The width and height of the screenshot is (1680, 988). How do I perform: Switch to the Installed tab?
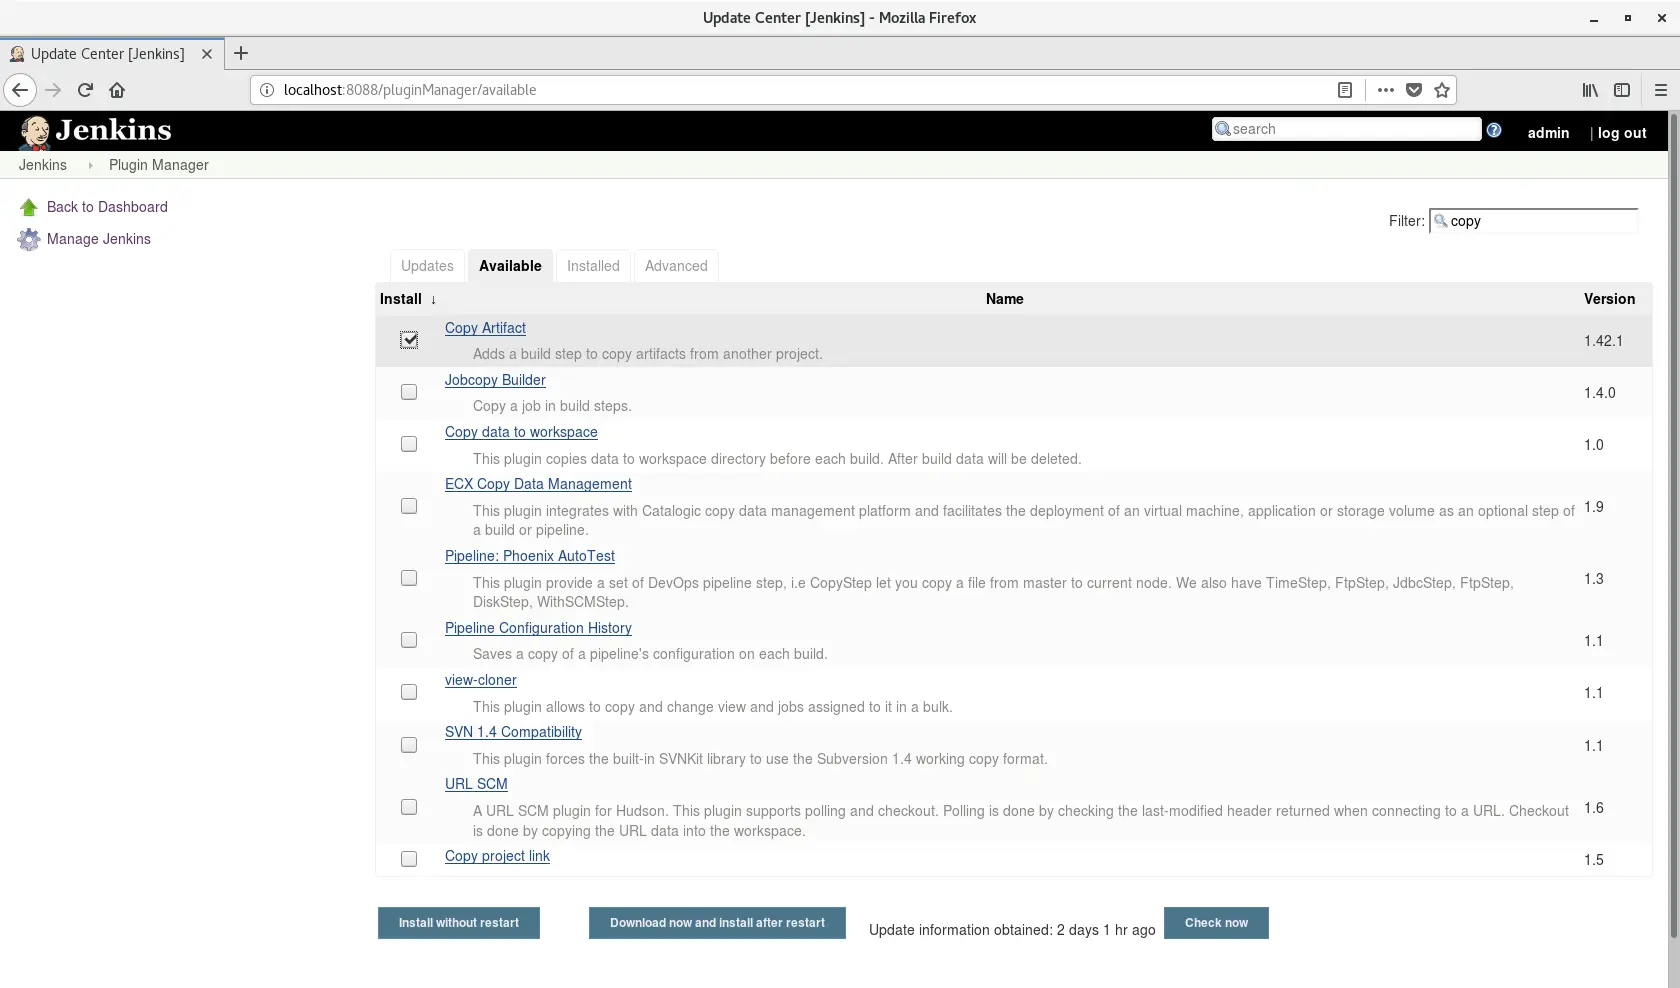pos(593,266)
